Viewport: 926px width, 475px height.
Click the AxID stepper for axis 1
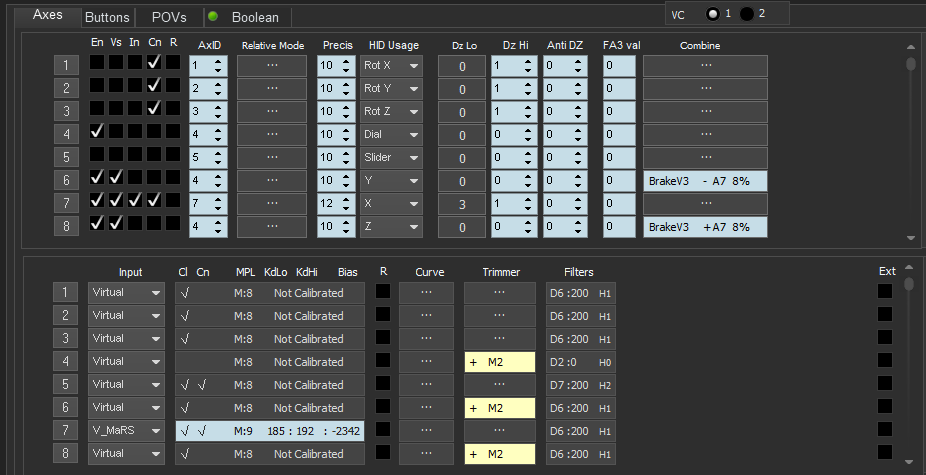(219, 66)
